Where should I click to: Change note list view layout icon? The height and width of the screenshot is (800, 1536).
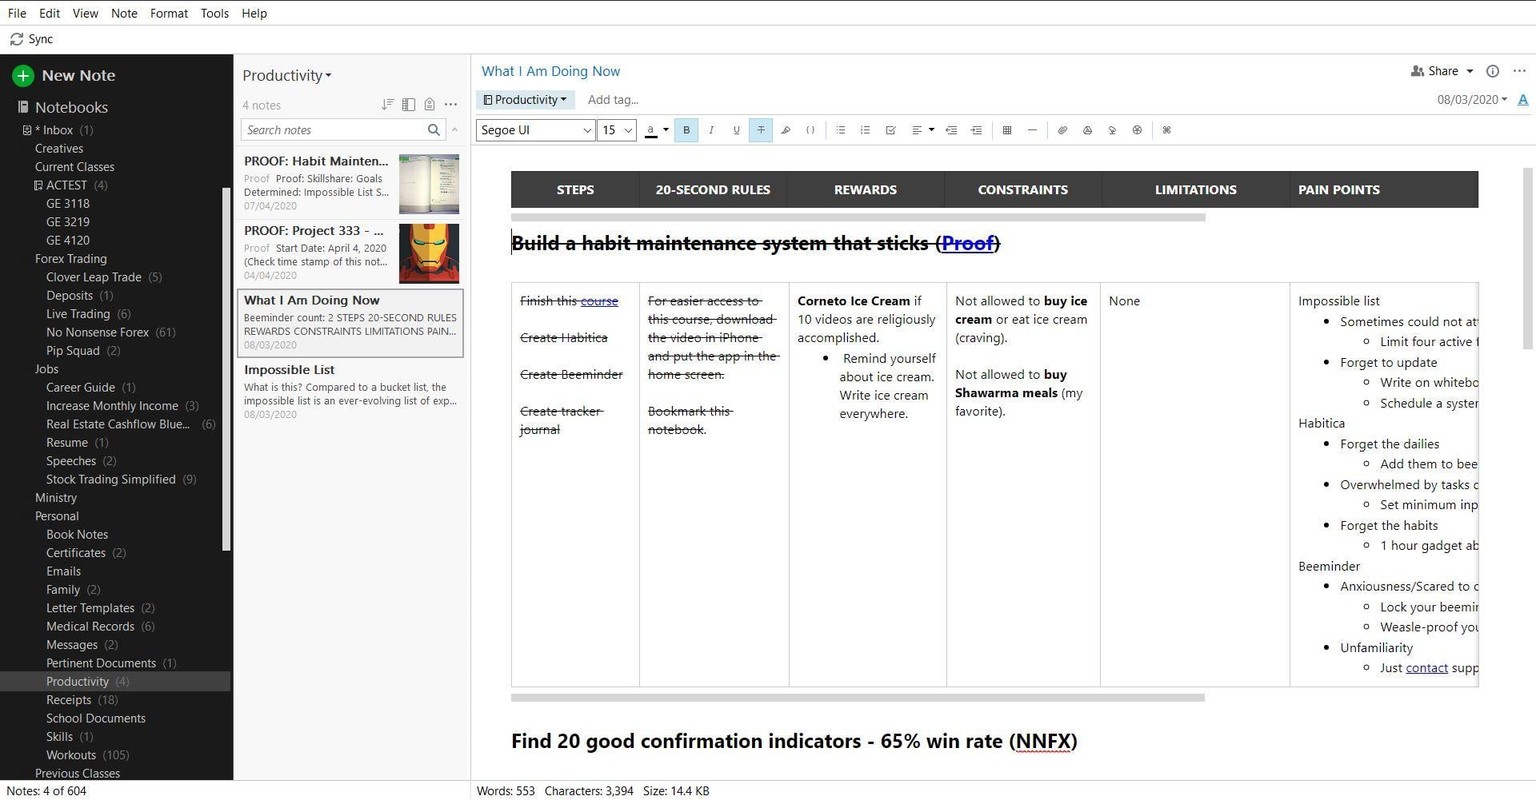[x=408, y=104]
